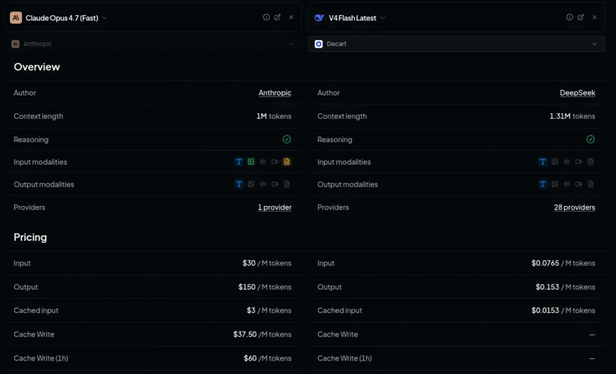The image size is (616, 374).
Task: Click V4 Flash input modalities image icon
Action: [x=555, y=162]
